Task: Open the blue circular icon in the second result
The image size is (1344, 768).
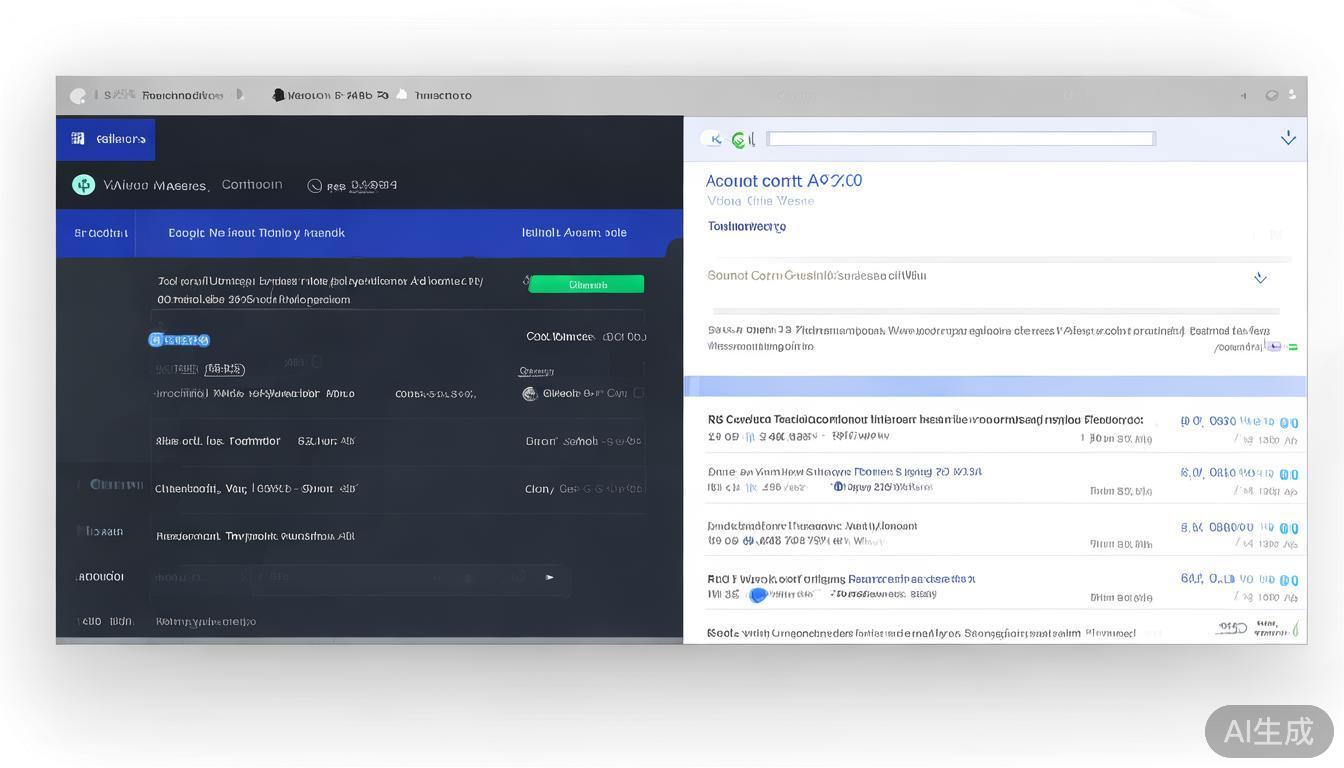Action: coord(838,484)
